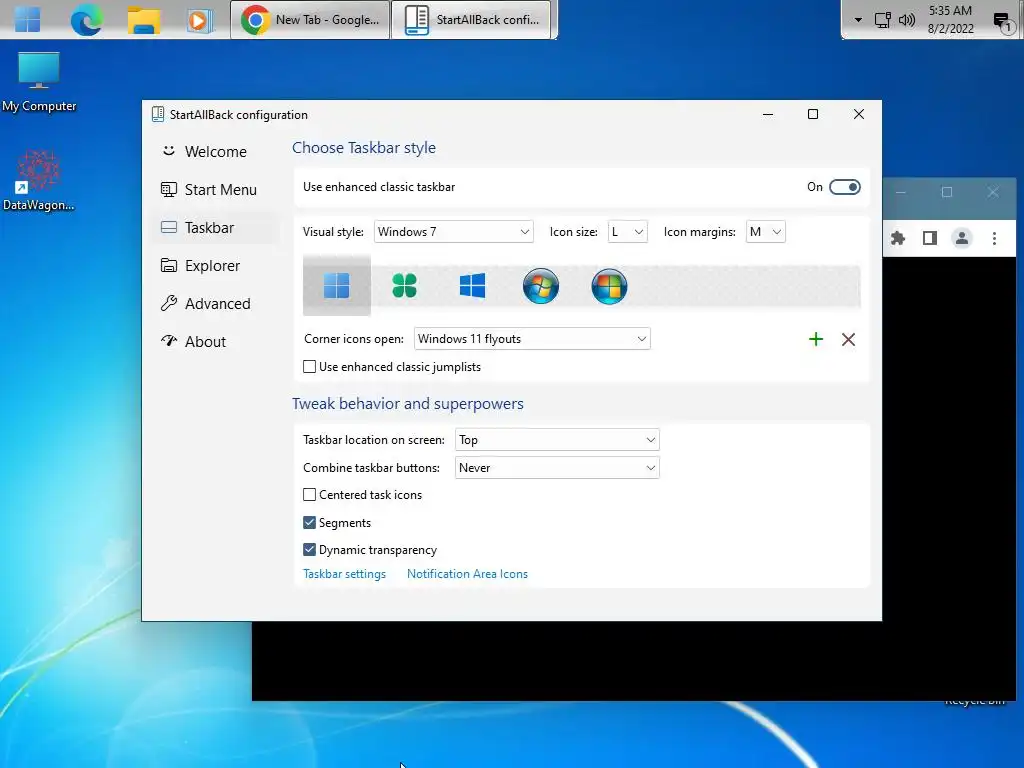Pick the Windows 10 flat logo start icon
Image resolution: width=1024 pixels, height=768 pixels.
coord(472,285)
